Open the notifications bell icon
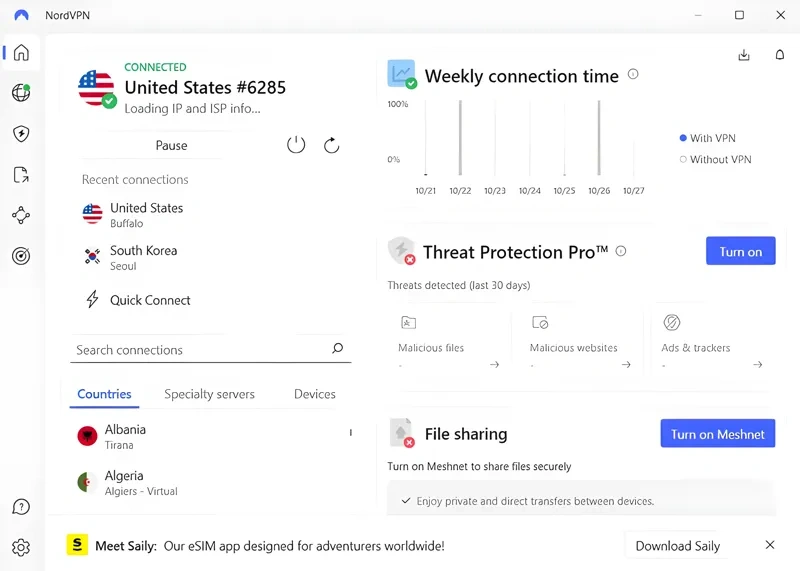The image size is (800, 571). pyautogui.click(x=780, y=55)
